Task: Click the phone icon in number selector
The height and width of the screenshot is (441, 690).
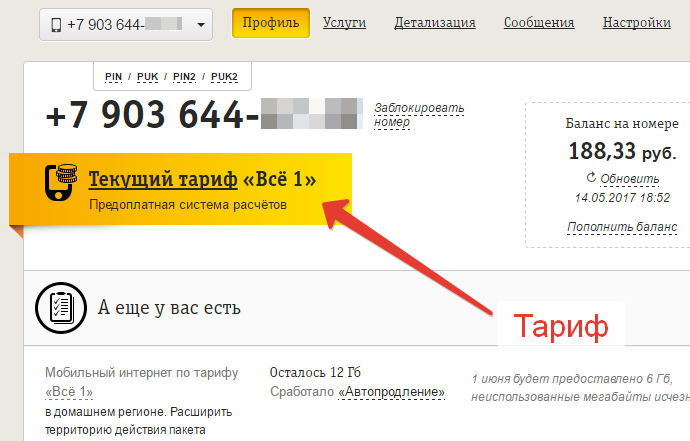Action: click(x=56, y=25)
